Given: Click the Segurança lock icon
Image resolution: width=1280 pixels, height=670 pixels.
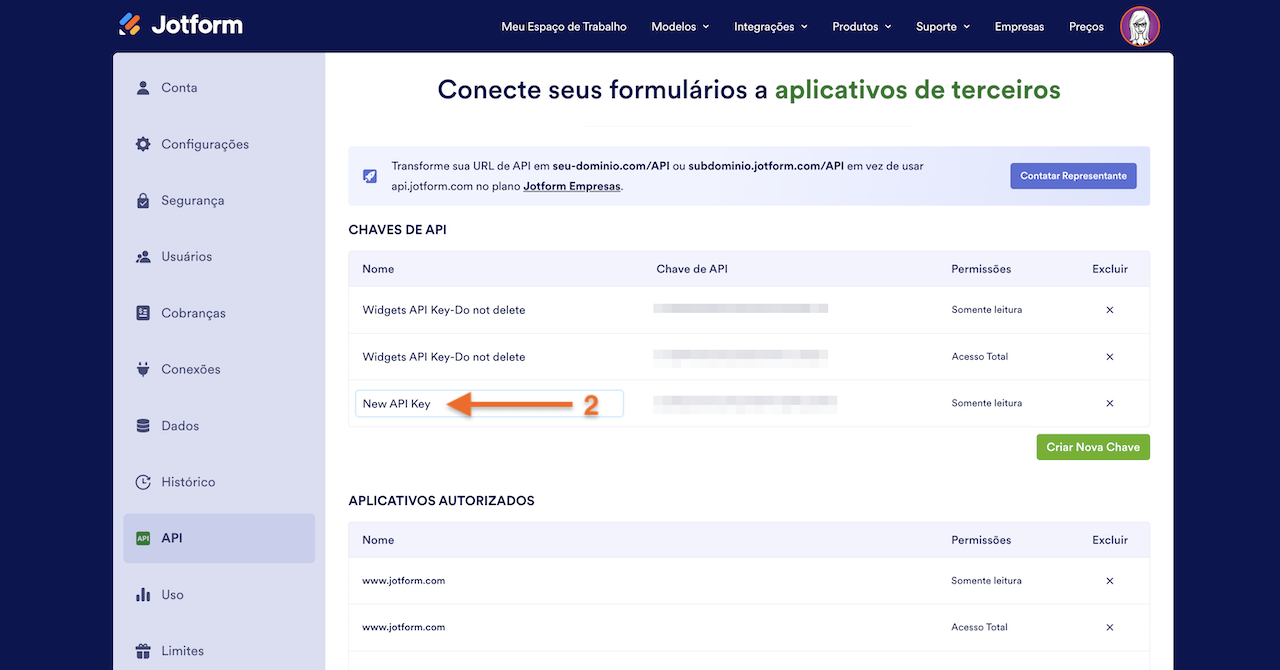Looking at the screenshot, I should coord(143,200).
